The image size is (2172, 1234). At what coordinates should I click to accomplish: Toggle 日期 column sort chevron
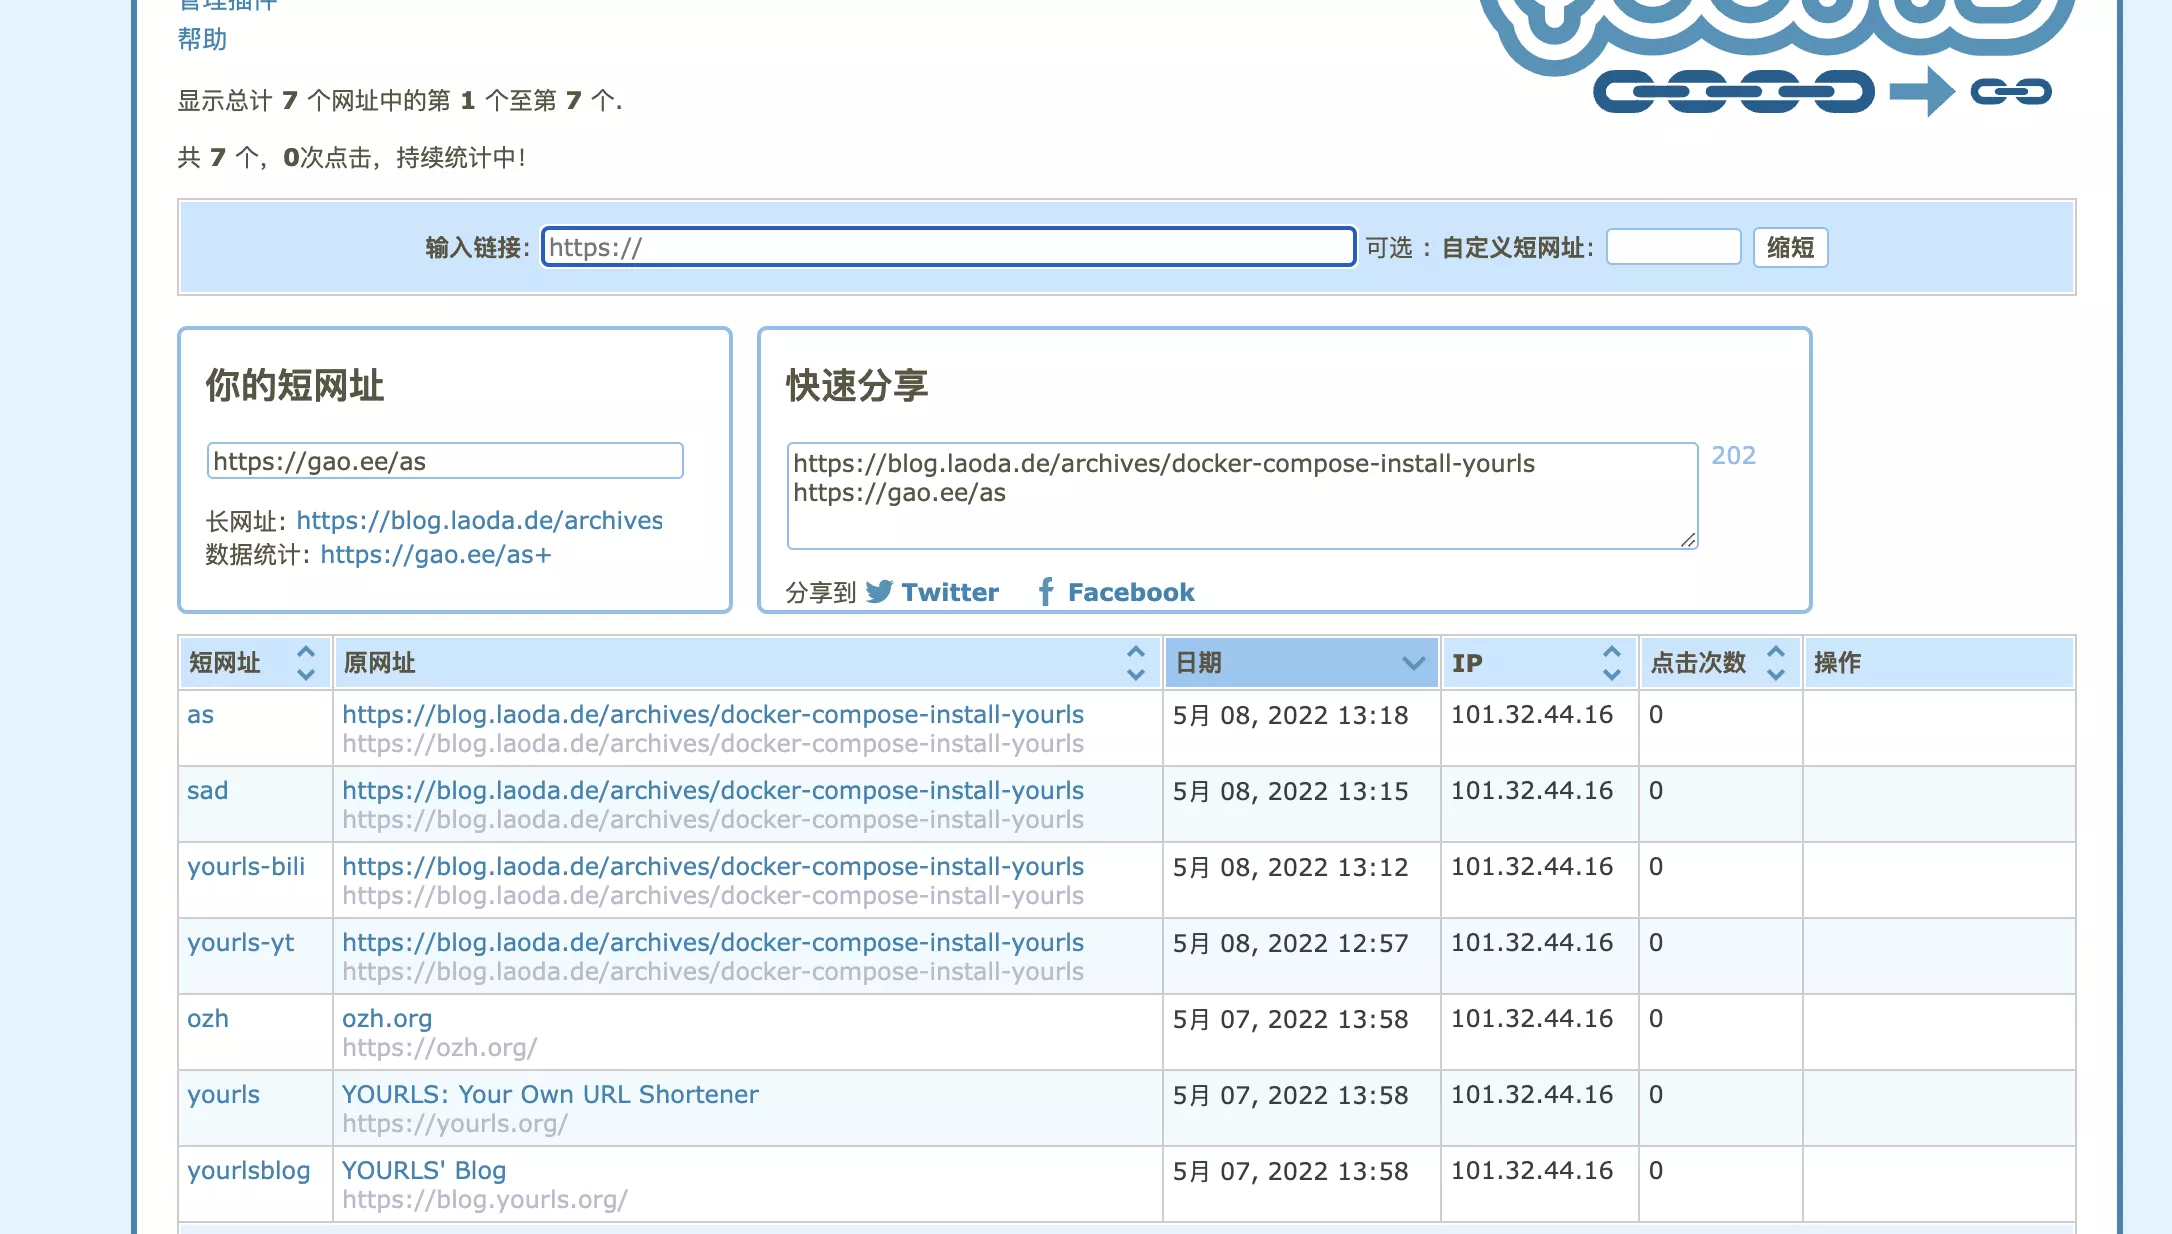pos(1412,663)
